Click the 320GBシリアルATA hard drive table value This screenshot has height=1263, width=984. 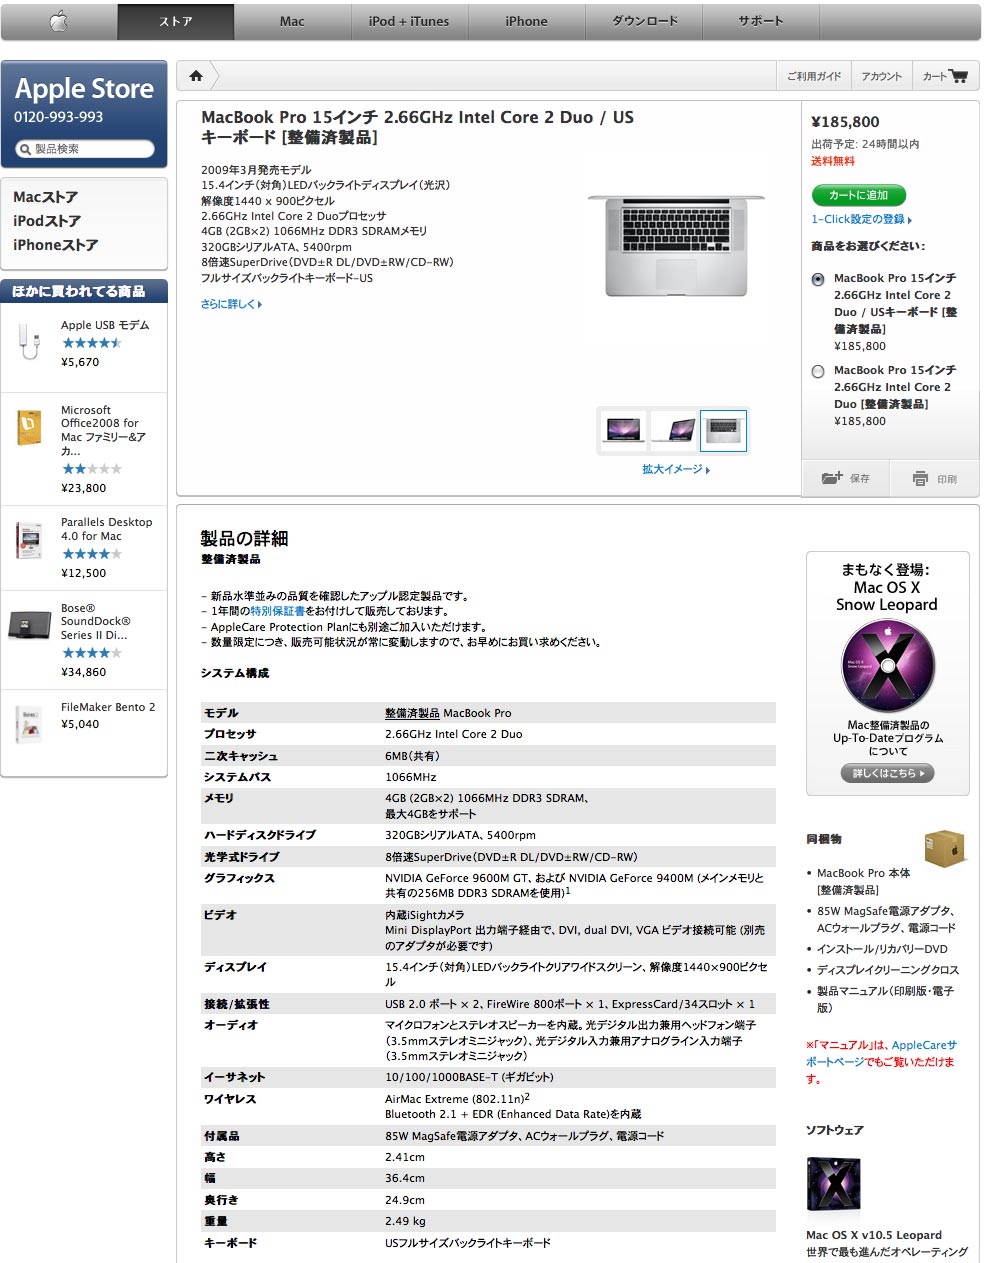(x=460, y=835)
